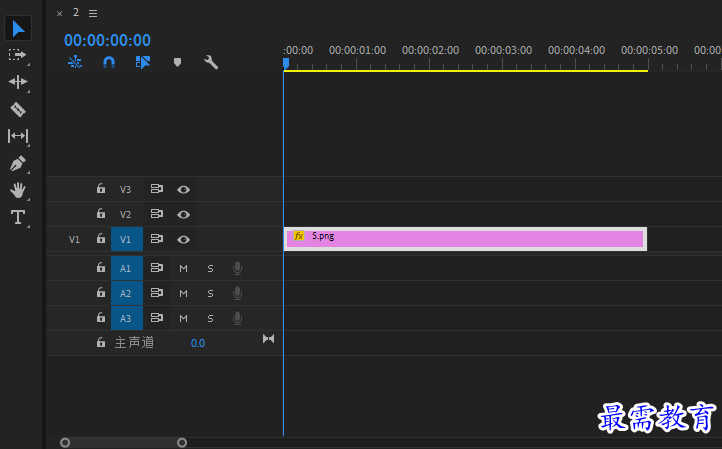This screenshot has height=449, width=722.
Task: Toggle V2 track visibility eye
Action: [183, 215]
